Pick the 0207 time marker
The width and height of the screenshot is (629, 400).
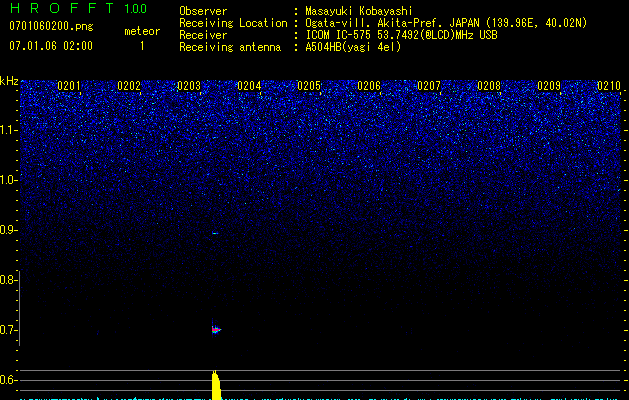pos(429,87)
